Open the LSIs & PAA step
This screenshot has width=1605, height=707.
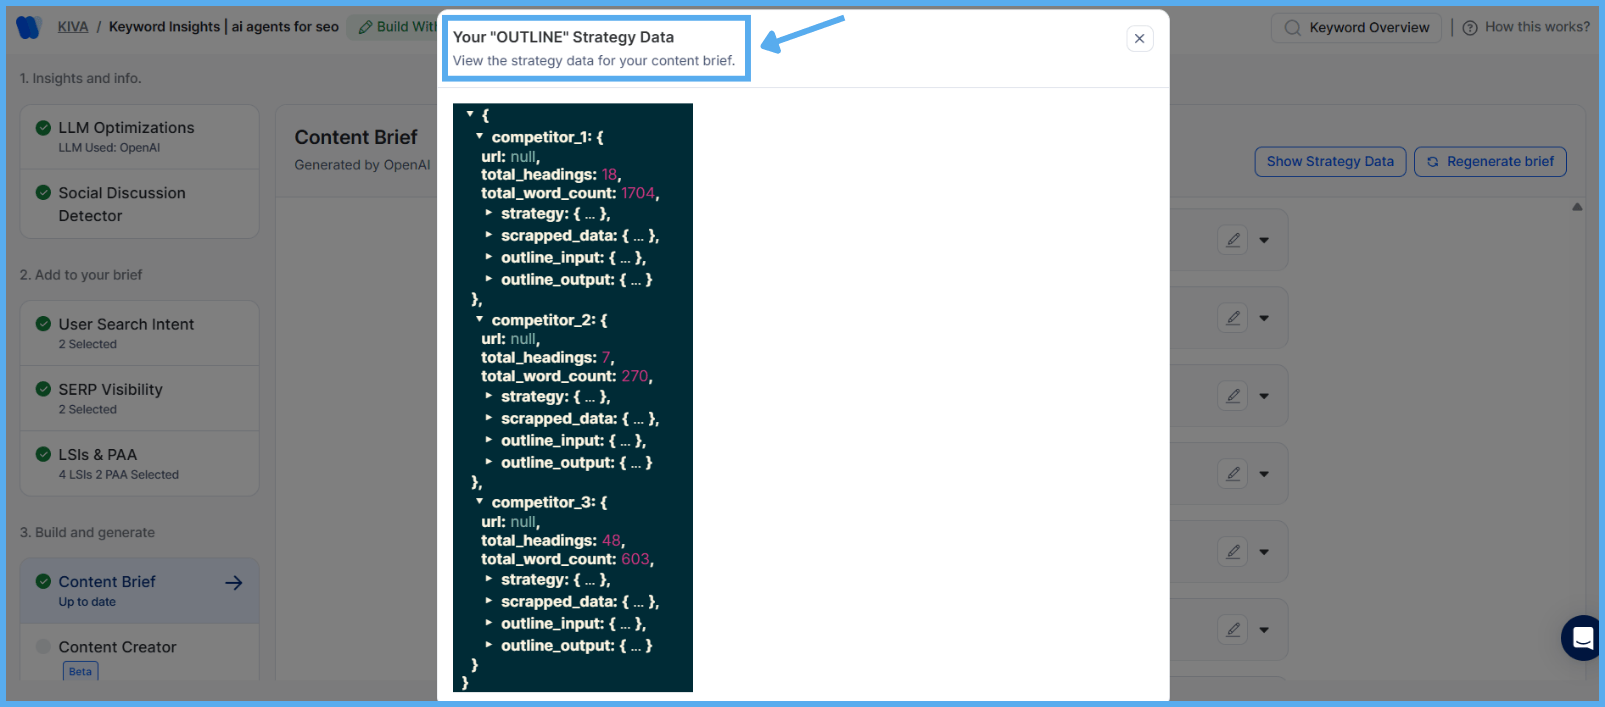(x=98, y=455)
